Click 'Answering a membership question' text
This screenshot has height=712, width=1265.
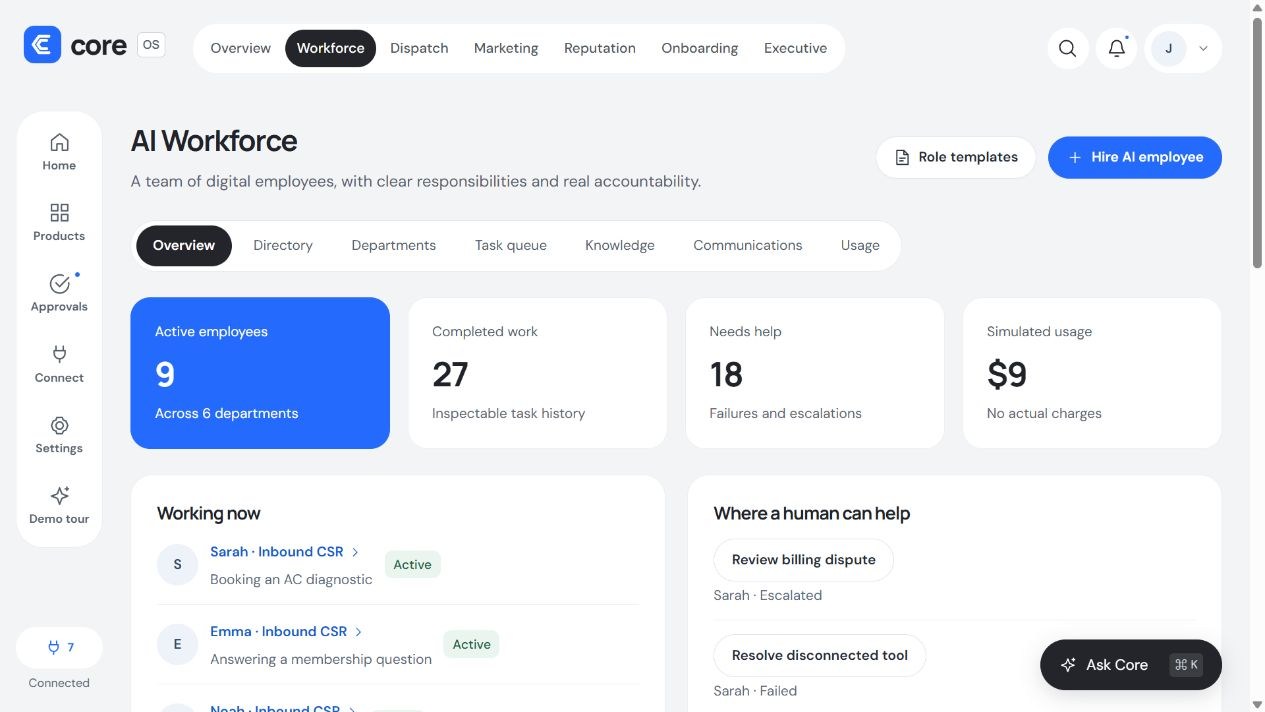pos(321,660)
